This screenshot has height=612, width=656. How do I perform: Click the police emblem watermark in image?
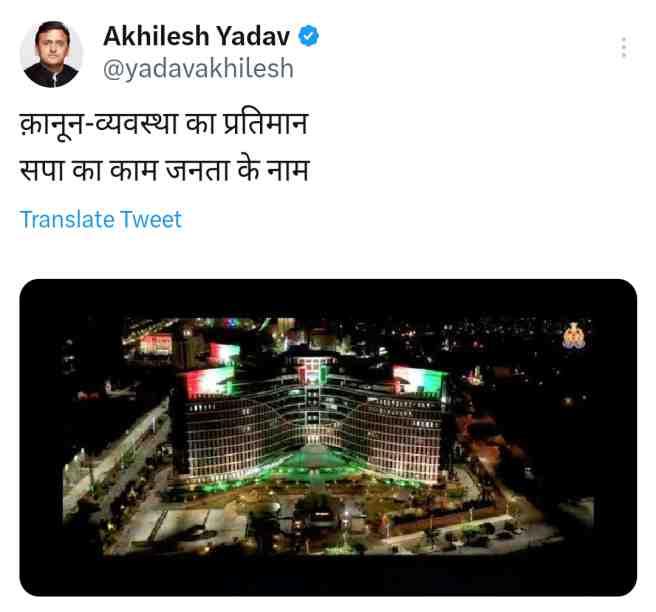tap(574, 335)
